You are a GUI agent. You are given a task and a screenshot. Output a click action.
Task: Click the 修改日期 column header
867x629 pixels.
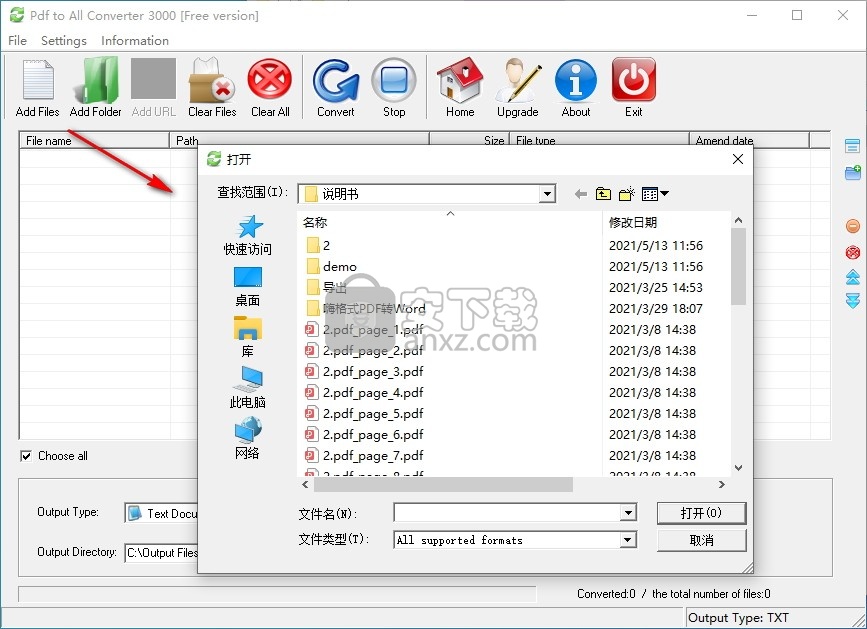(x=666, y=222)
